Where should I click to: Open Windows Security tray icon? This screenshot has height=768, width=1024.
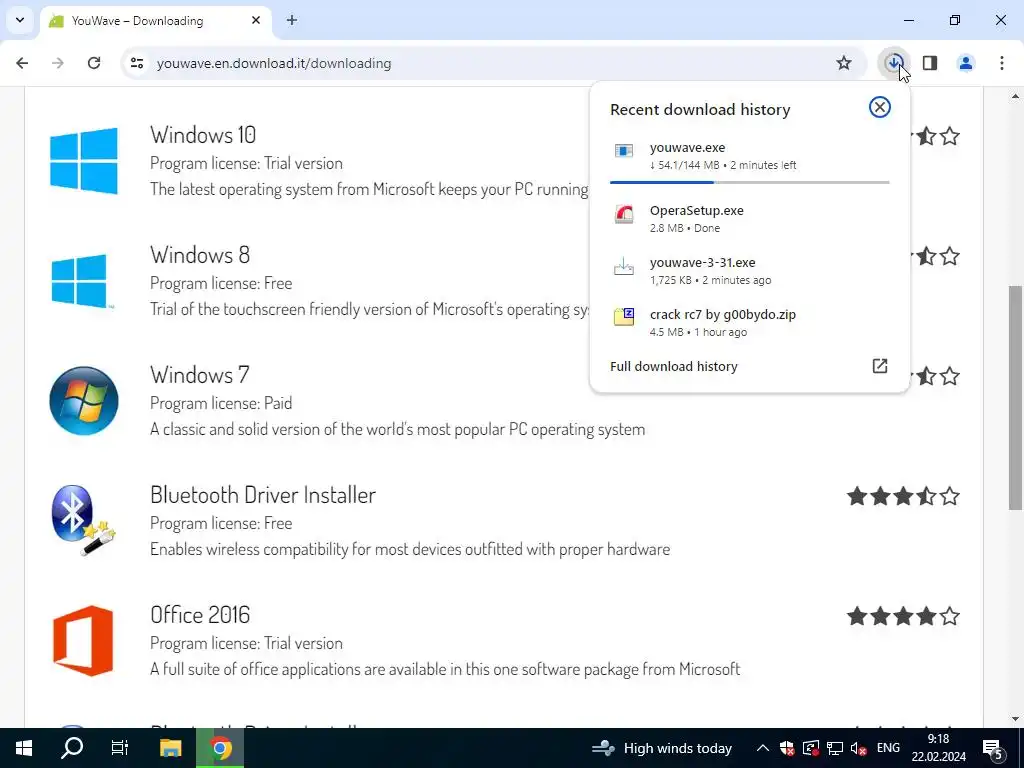[786, 748]
